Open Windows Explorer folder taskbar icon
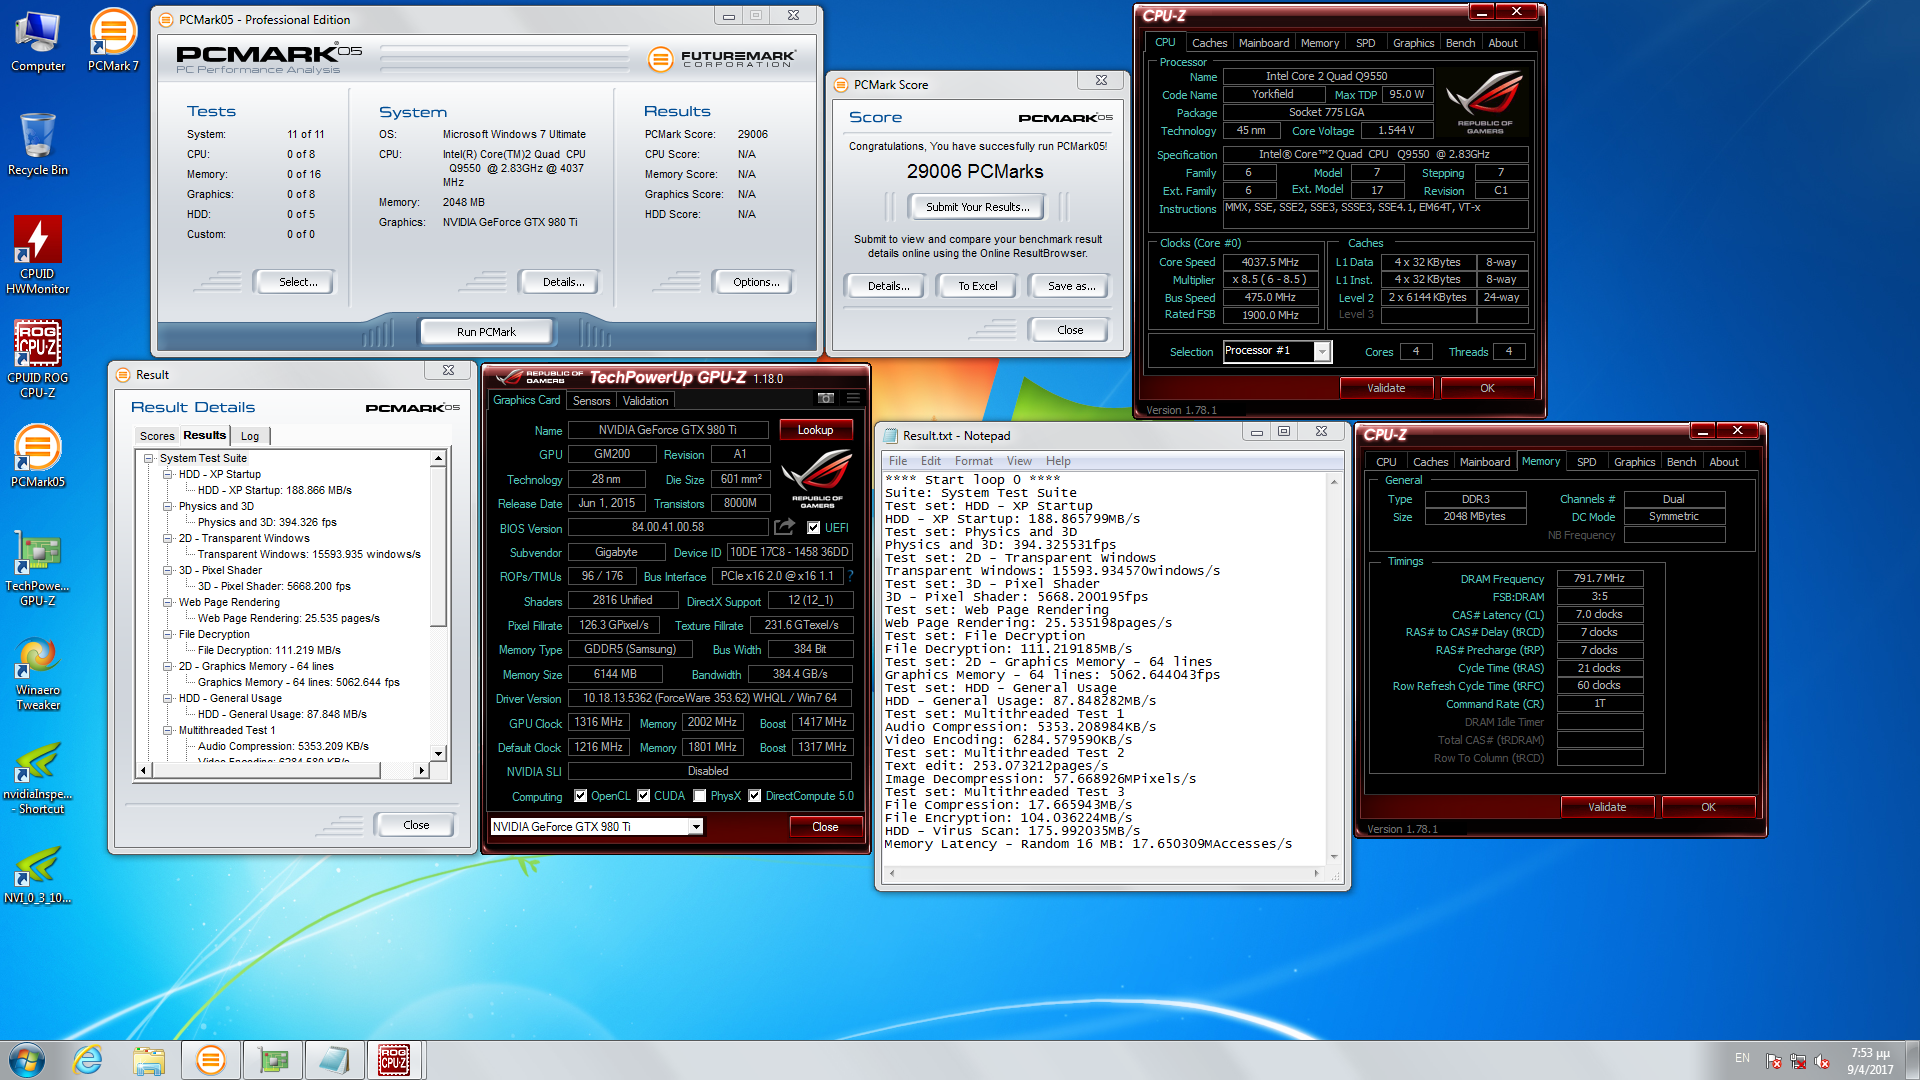The image size is (1920, 1080). click(x=149, y=1060)
